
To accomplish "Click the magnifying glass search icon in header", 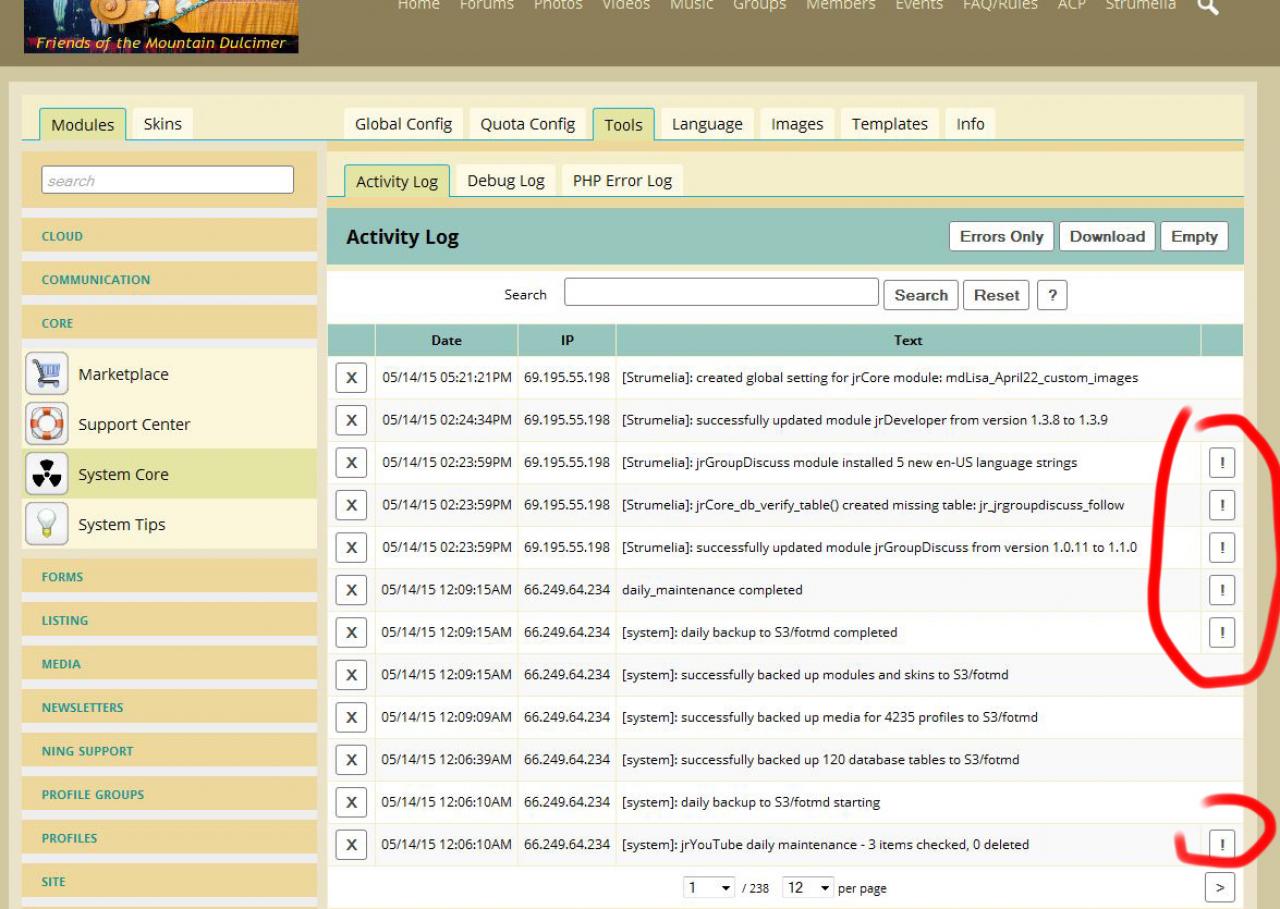I will click(x=1208, y=6).
